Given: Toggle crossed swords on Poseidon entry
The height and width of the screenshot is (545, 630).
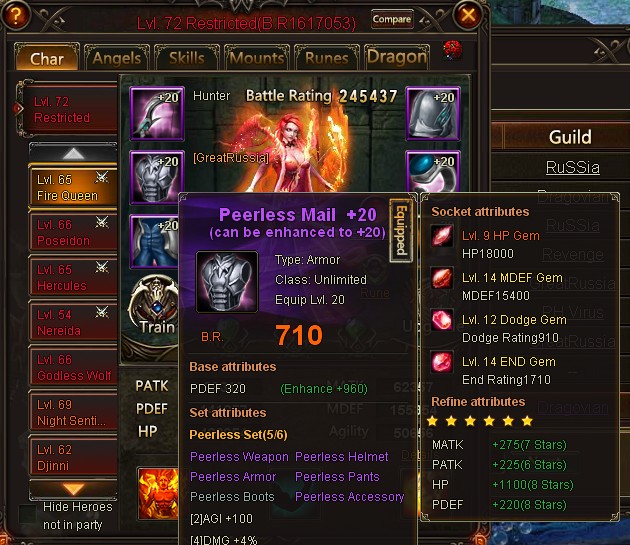Looking at the screenshot, I should point(102,222).
